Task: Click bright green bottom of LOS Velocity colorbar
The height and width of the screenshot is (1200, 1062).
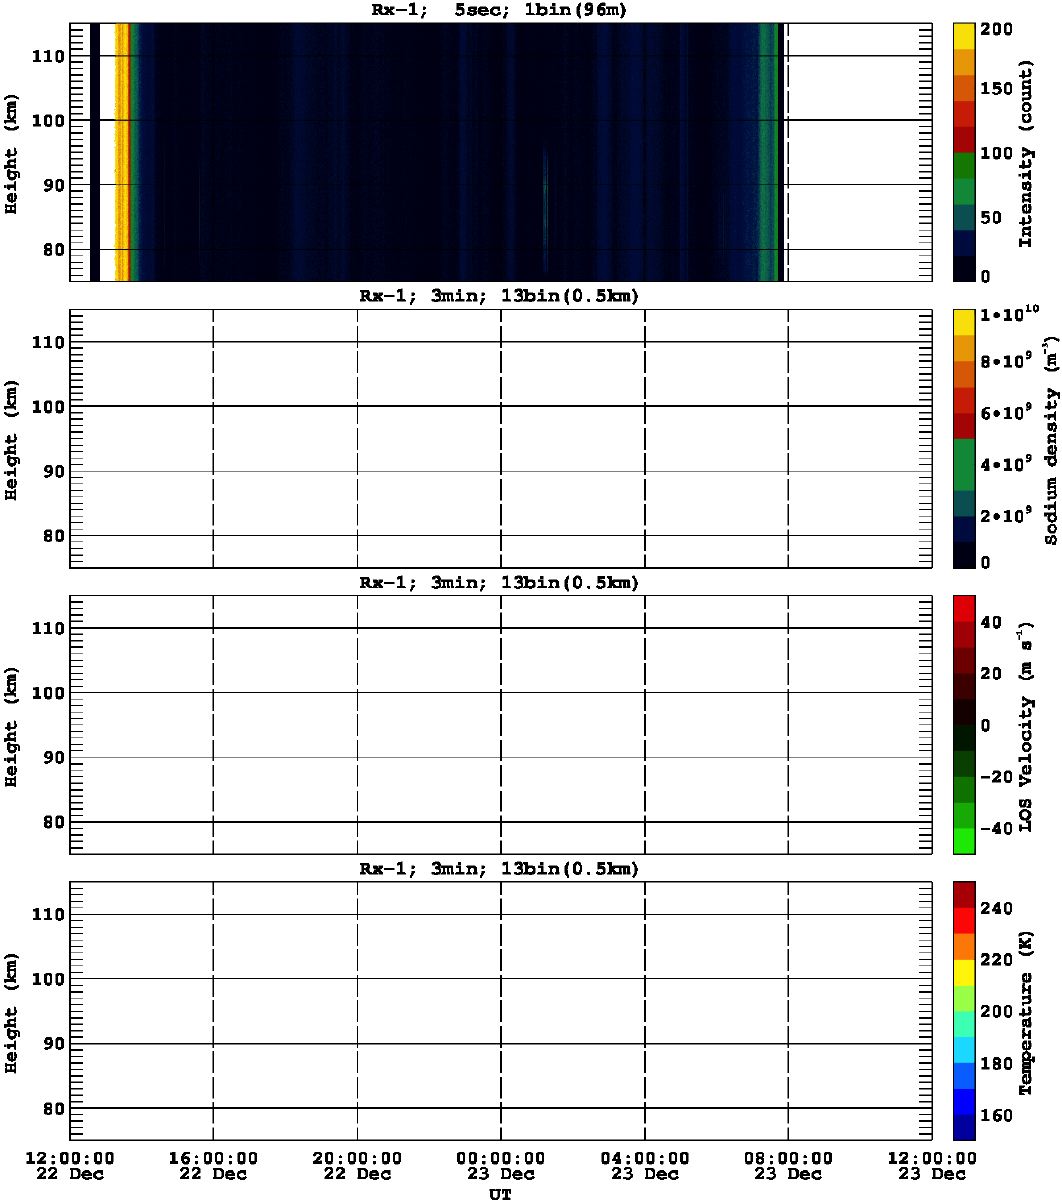Action: [964, 841]
